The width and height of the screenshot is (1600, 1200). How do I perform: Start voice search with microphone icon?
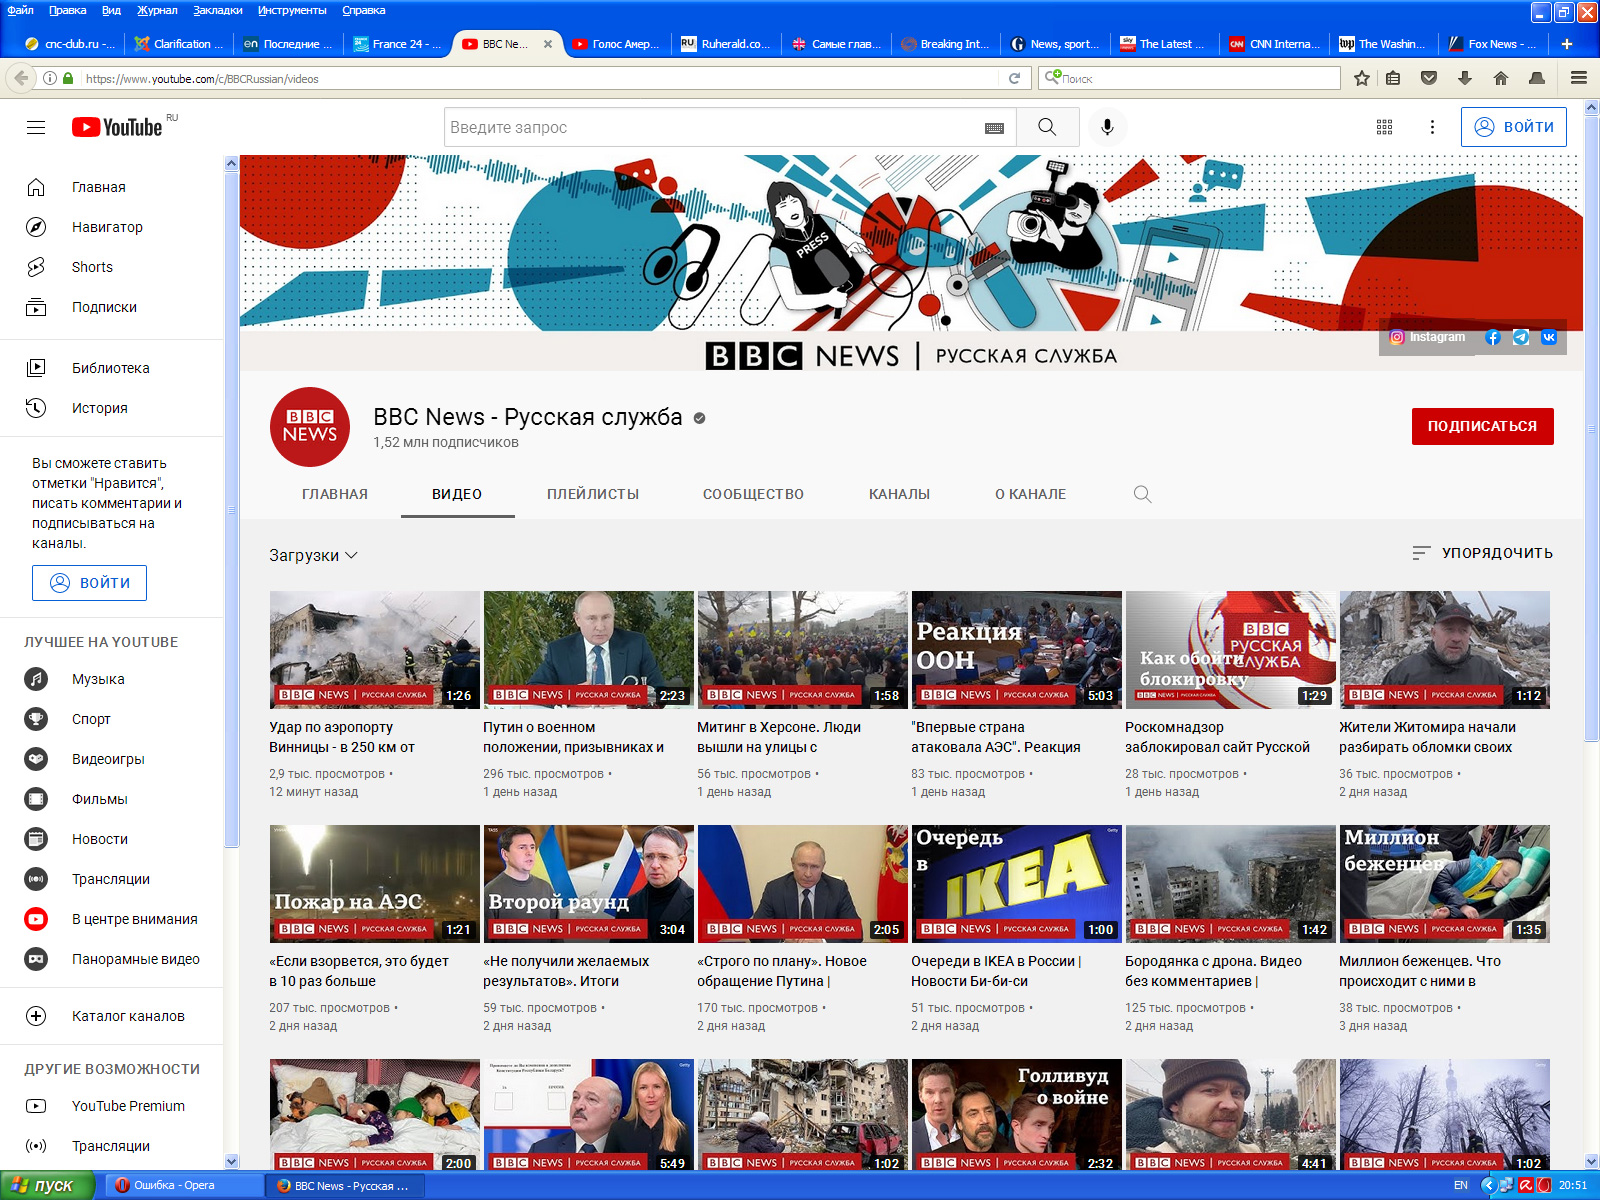click(1107, 127)
